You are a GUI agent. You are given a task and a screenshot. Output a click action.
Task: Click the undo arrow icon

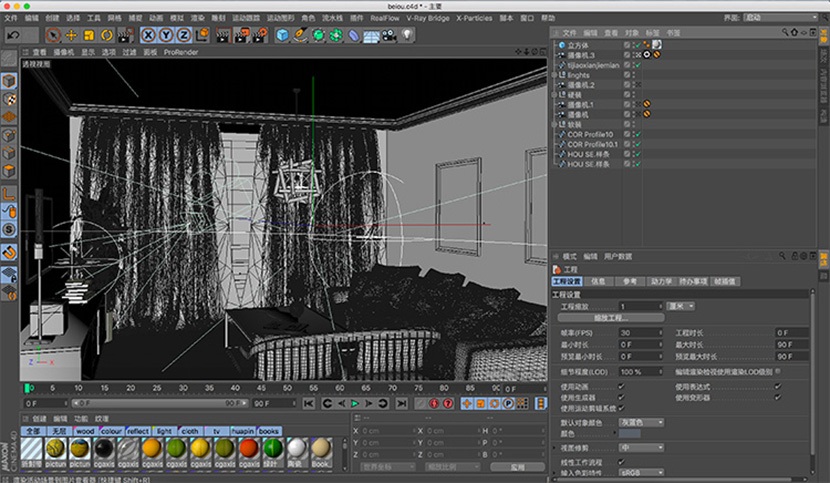coord(13,35)
